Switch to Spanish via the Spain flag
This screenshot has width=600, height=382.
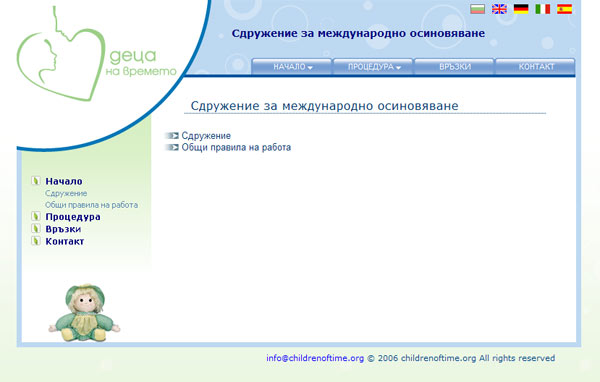coord(564,9)
